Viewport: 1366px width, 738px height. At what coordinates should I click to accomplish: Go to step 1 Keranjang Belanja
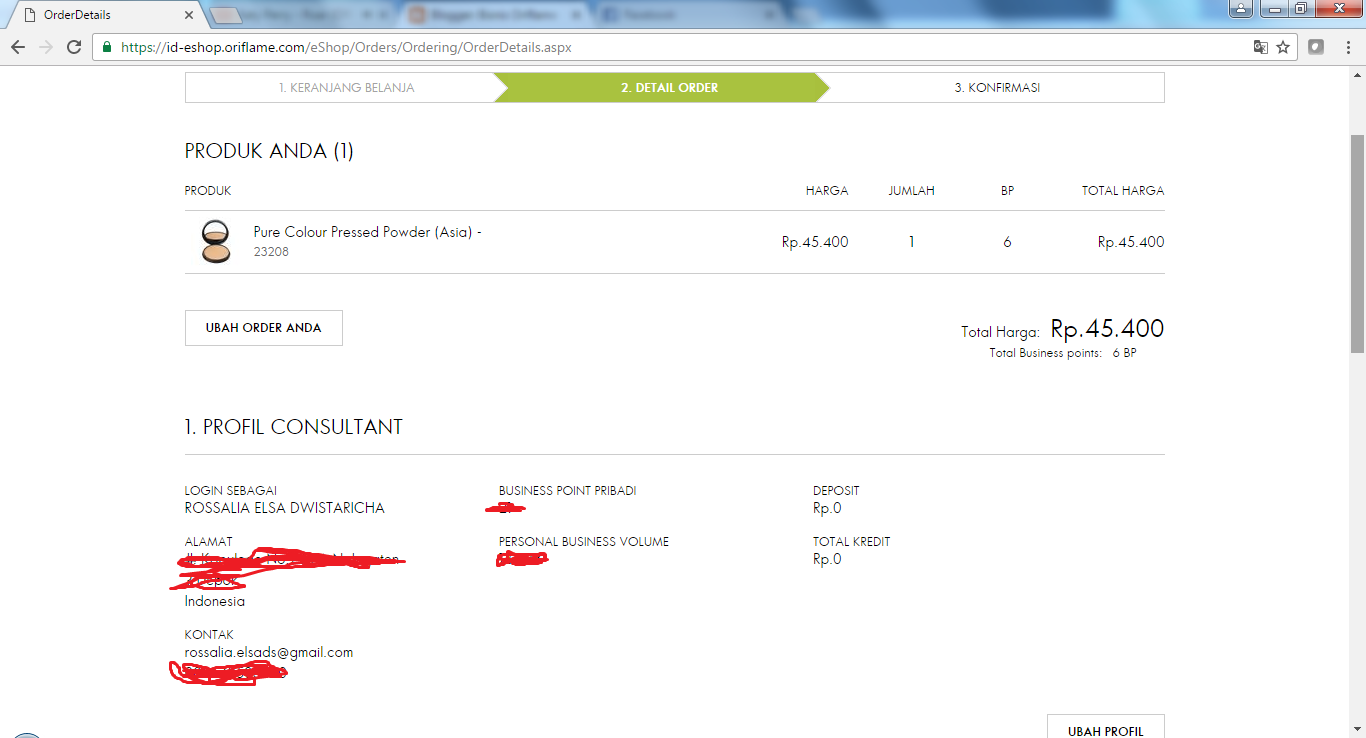click(346, 88)
